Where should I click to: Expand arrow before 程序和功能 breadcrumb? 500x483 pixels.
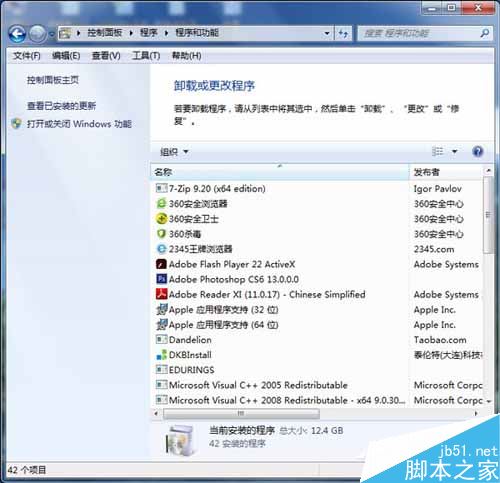tap(167, 33)
